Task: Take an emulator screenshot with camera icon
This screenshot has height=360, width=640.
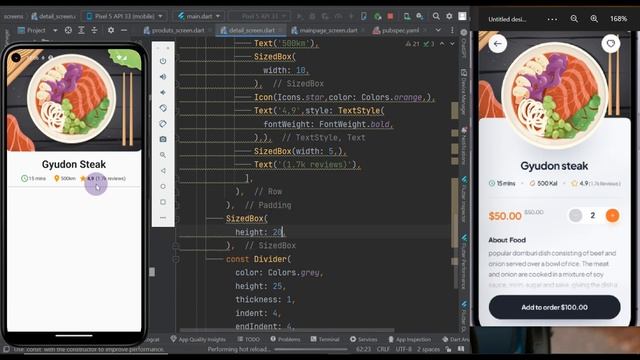Action: tap(163, 139)
